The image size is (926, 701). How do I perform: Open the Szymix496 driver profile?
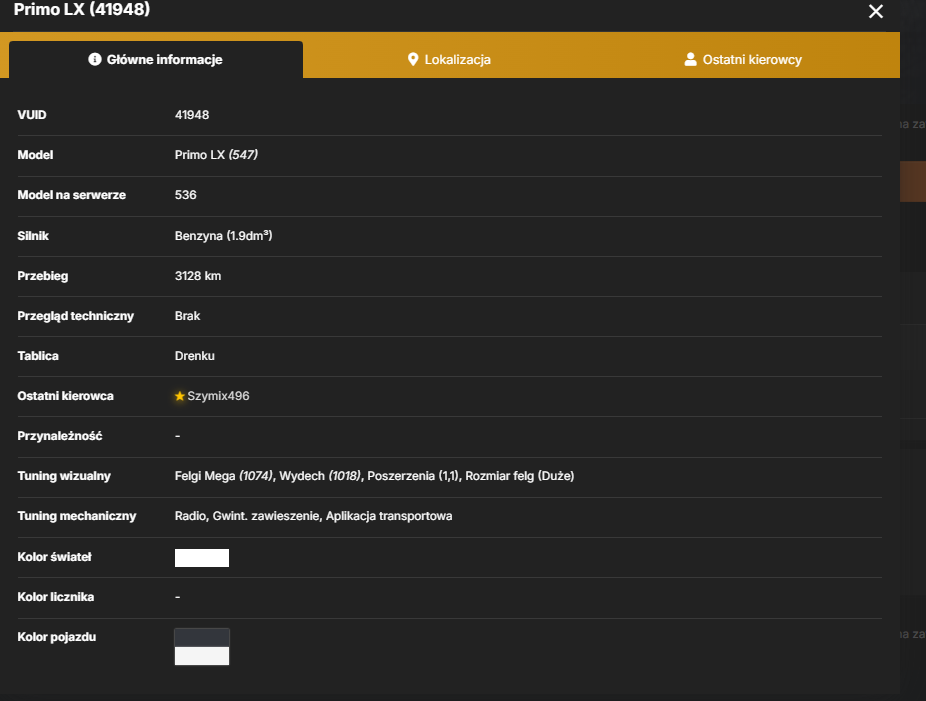(x=218, y=396)
